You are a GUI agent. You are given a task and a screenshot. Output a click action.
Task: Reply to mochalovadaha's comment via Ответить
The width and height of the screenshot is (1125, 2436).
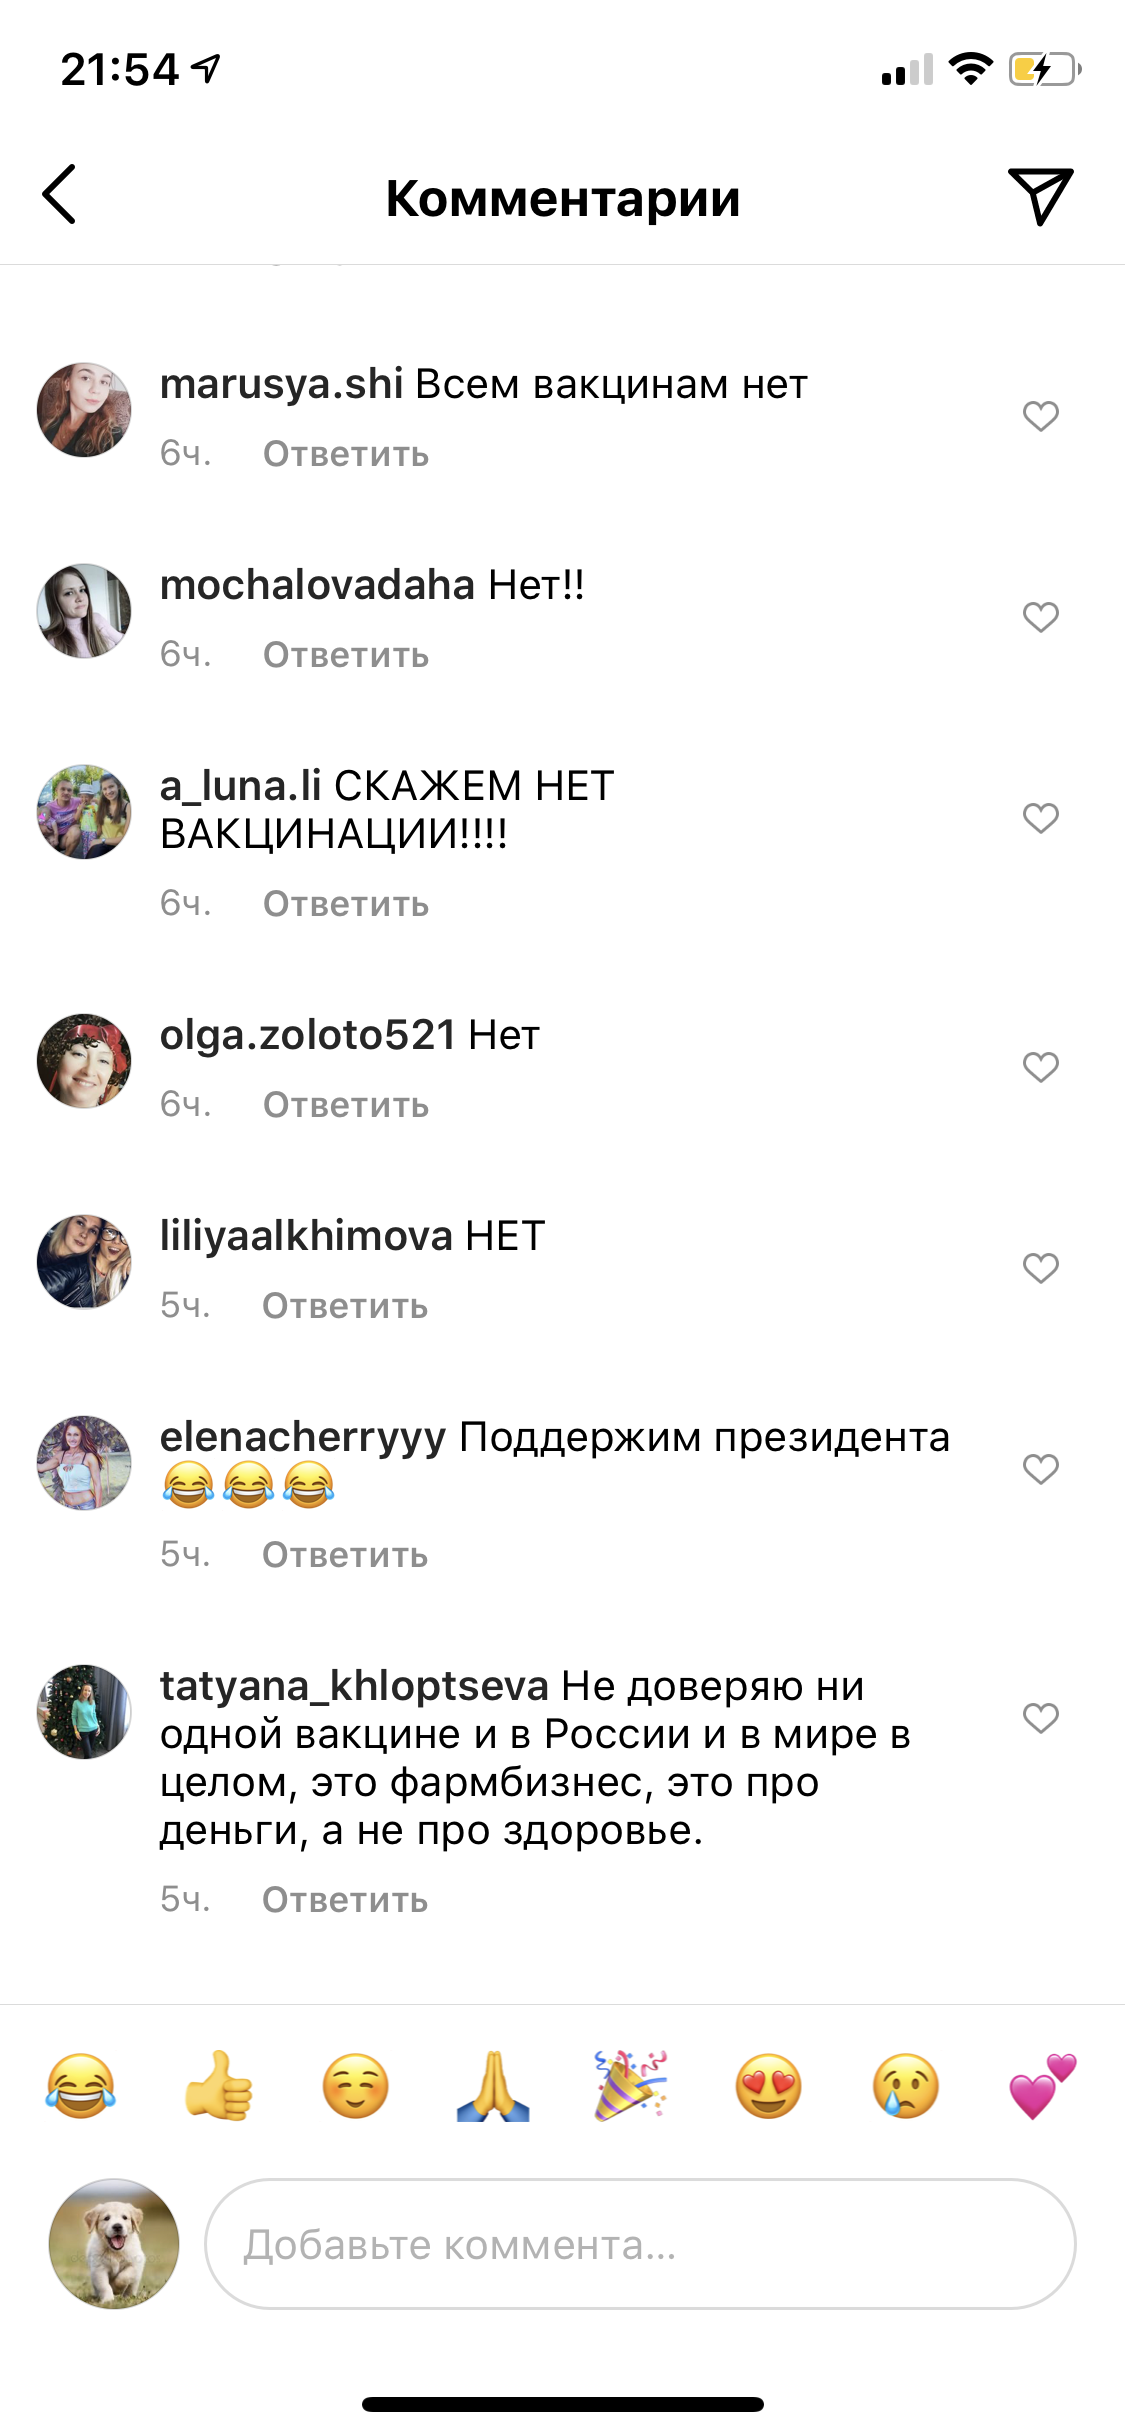(x=346, y=655)
